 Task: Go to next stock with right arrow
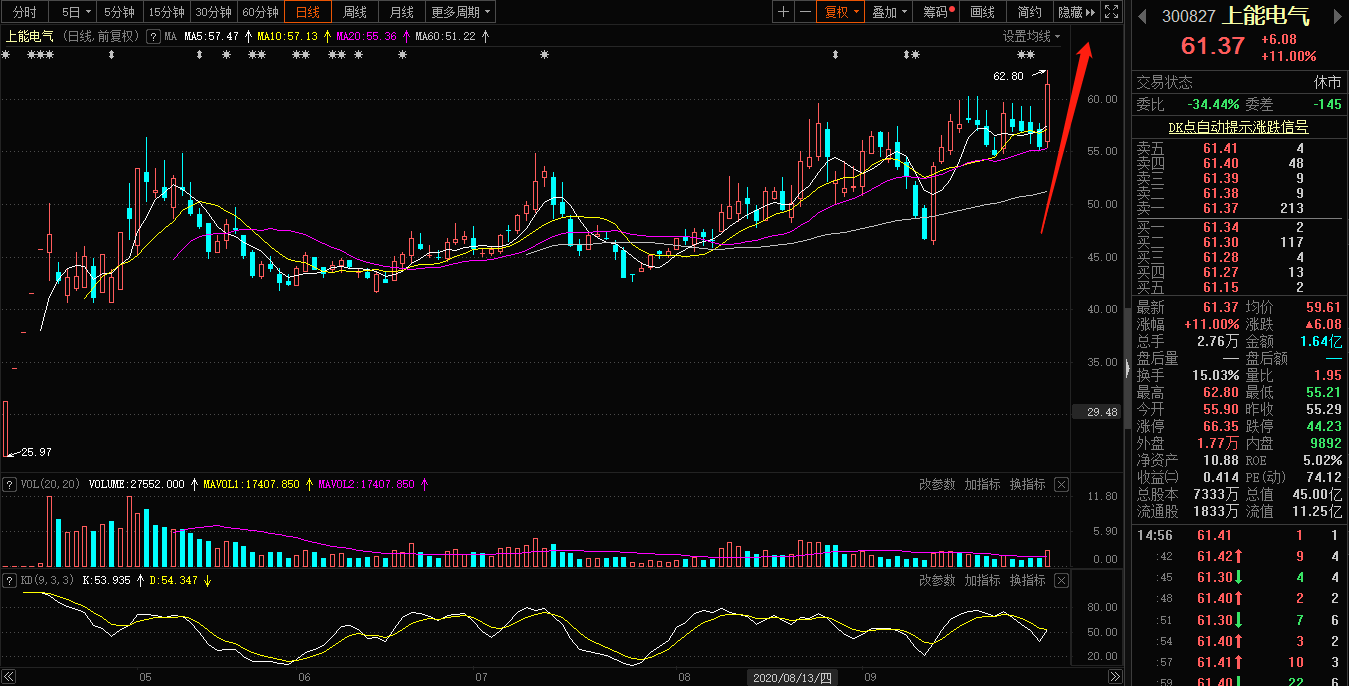click(1337, 17)
